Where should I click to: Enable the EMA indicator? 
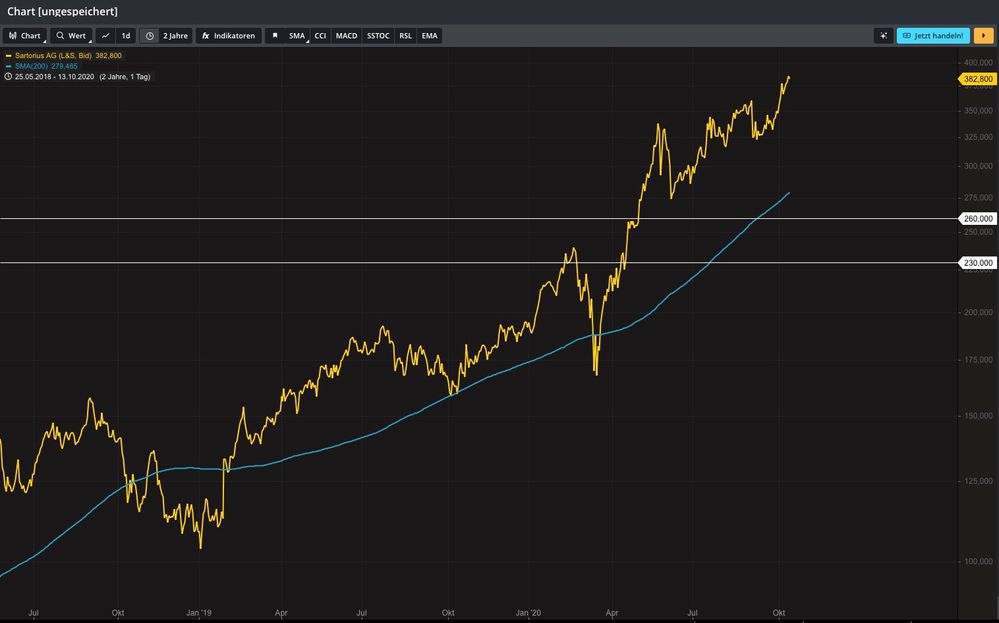[429, 36]
